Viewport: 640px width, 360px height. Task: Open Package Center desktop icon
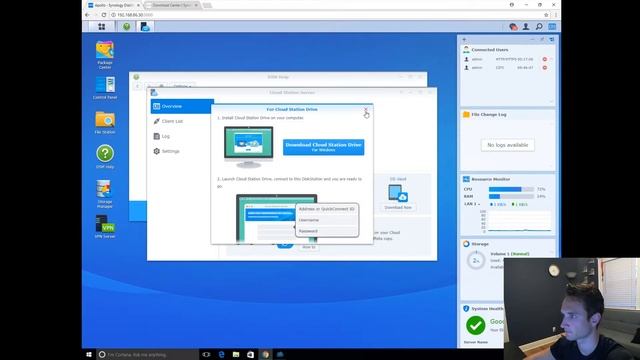coord(105,55)
